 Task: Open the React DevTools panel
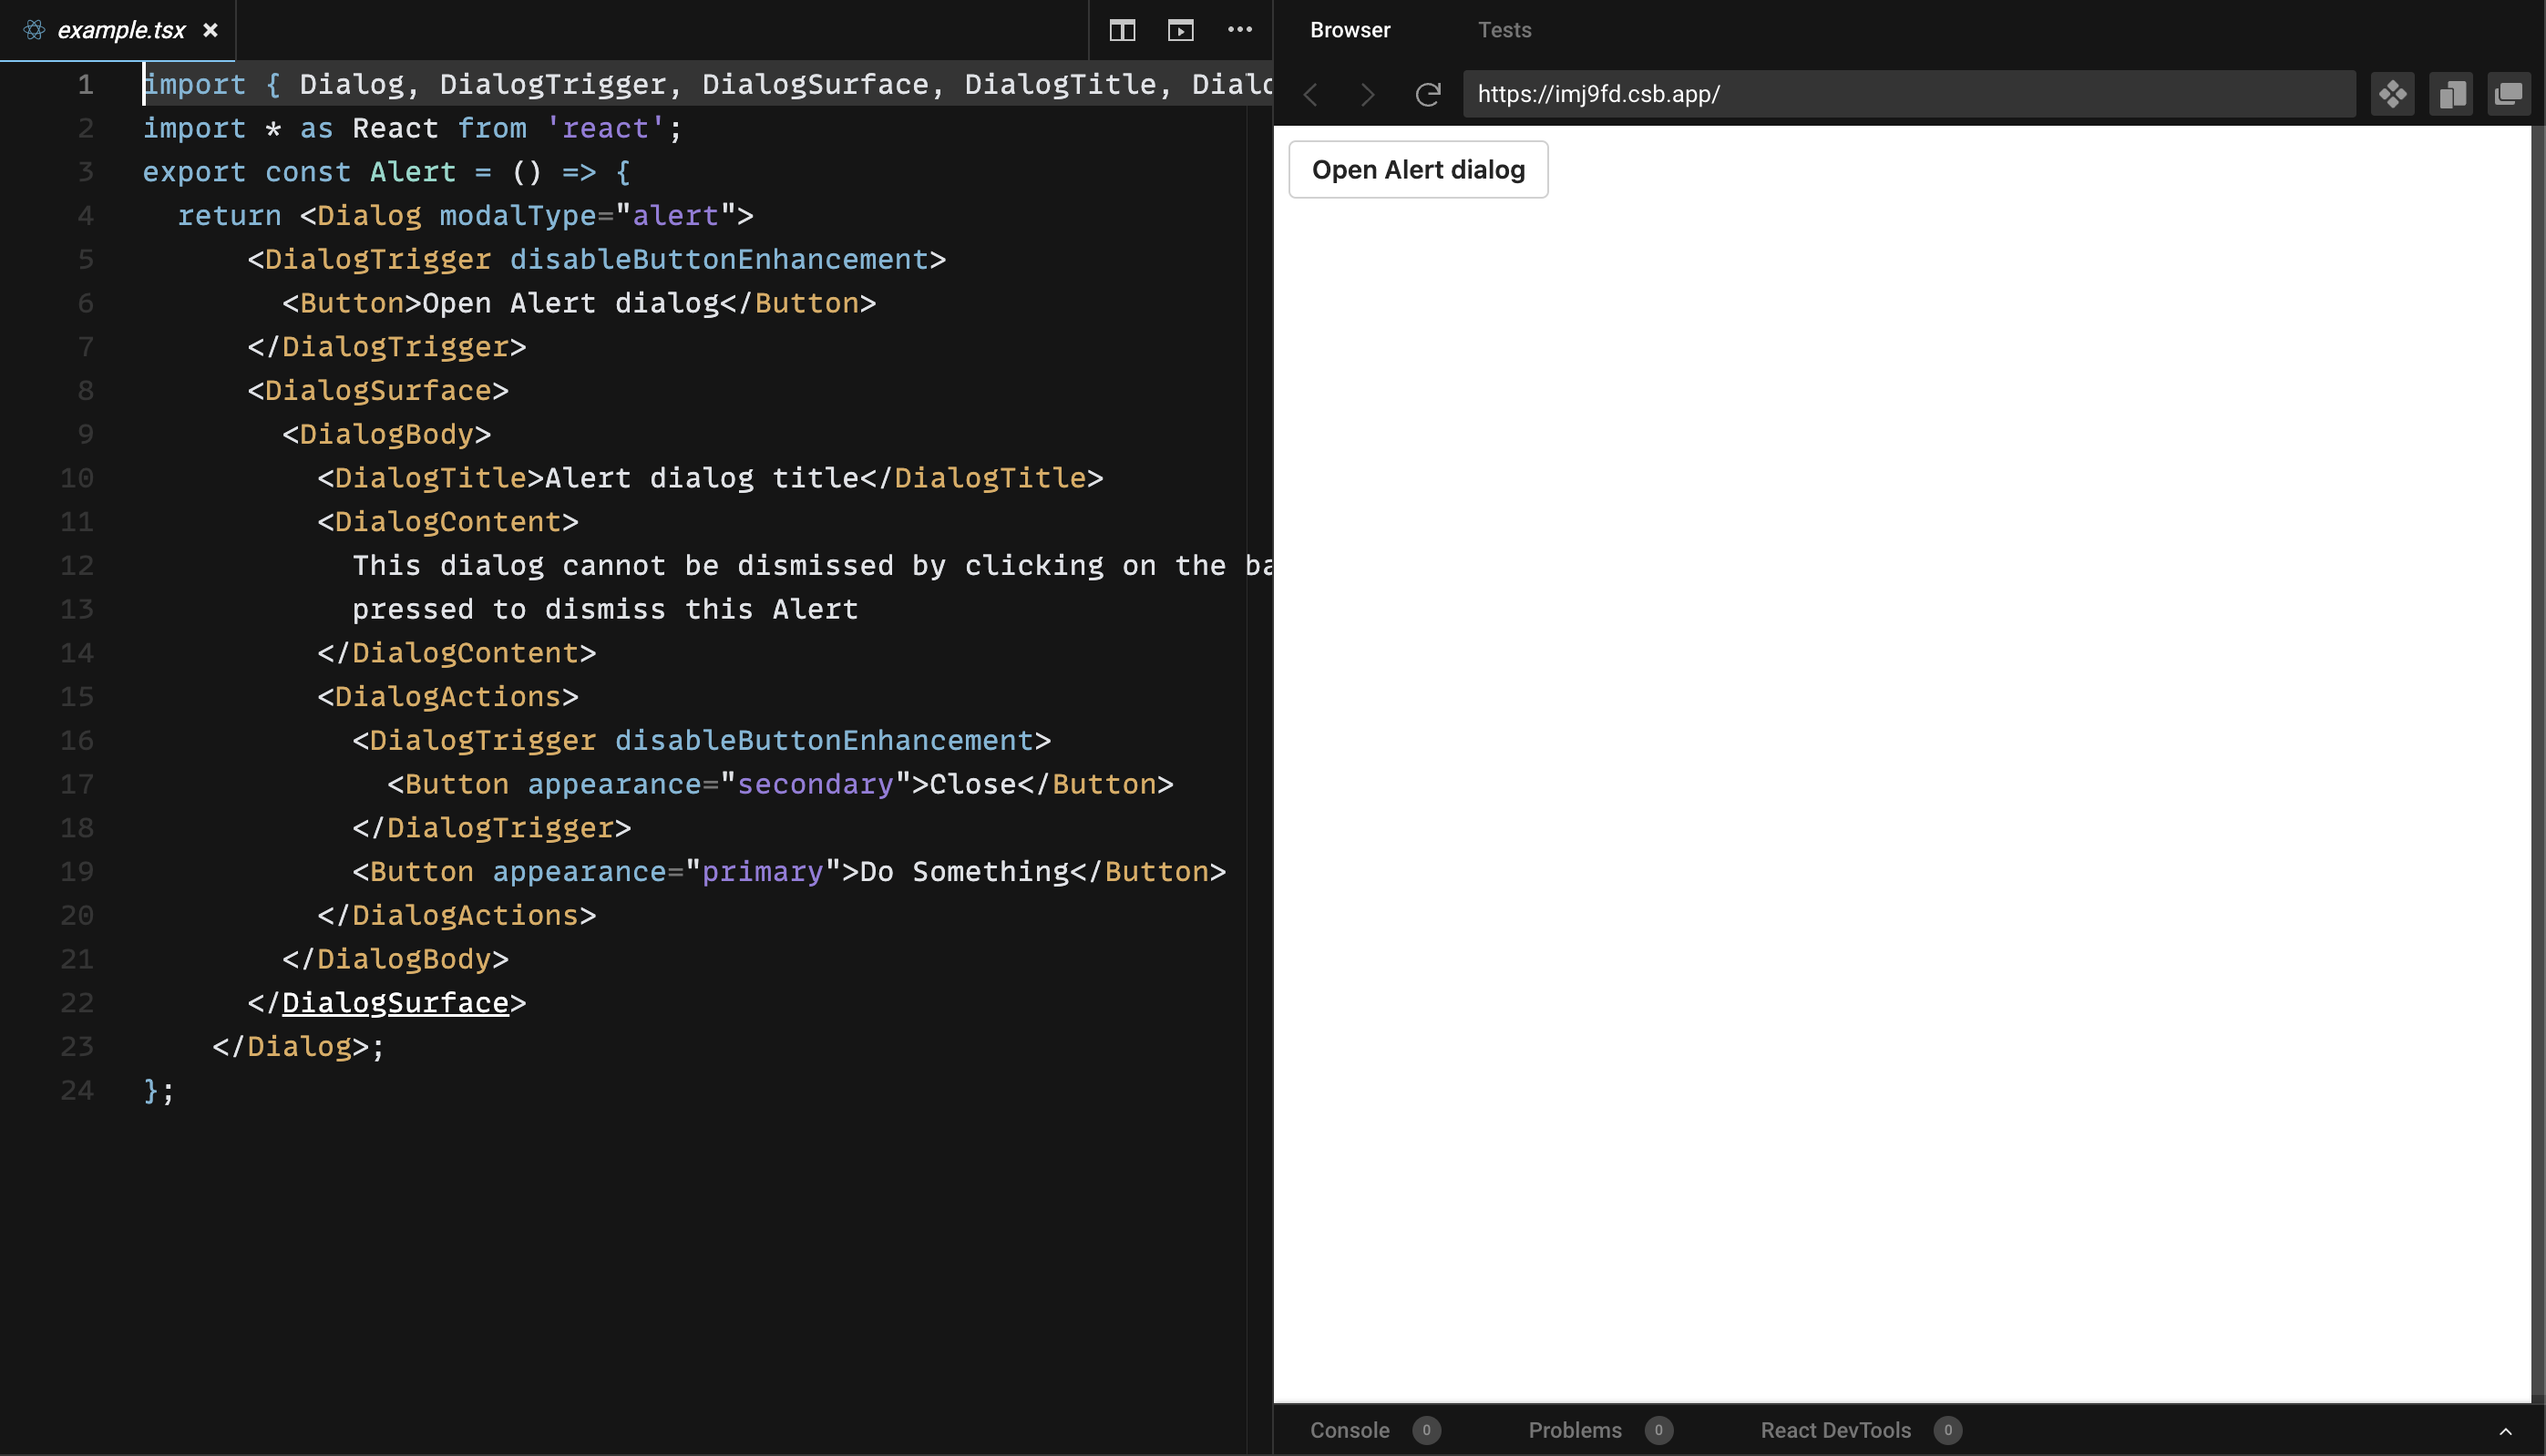[1836, 1430]
